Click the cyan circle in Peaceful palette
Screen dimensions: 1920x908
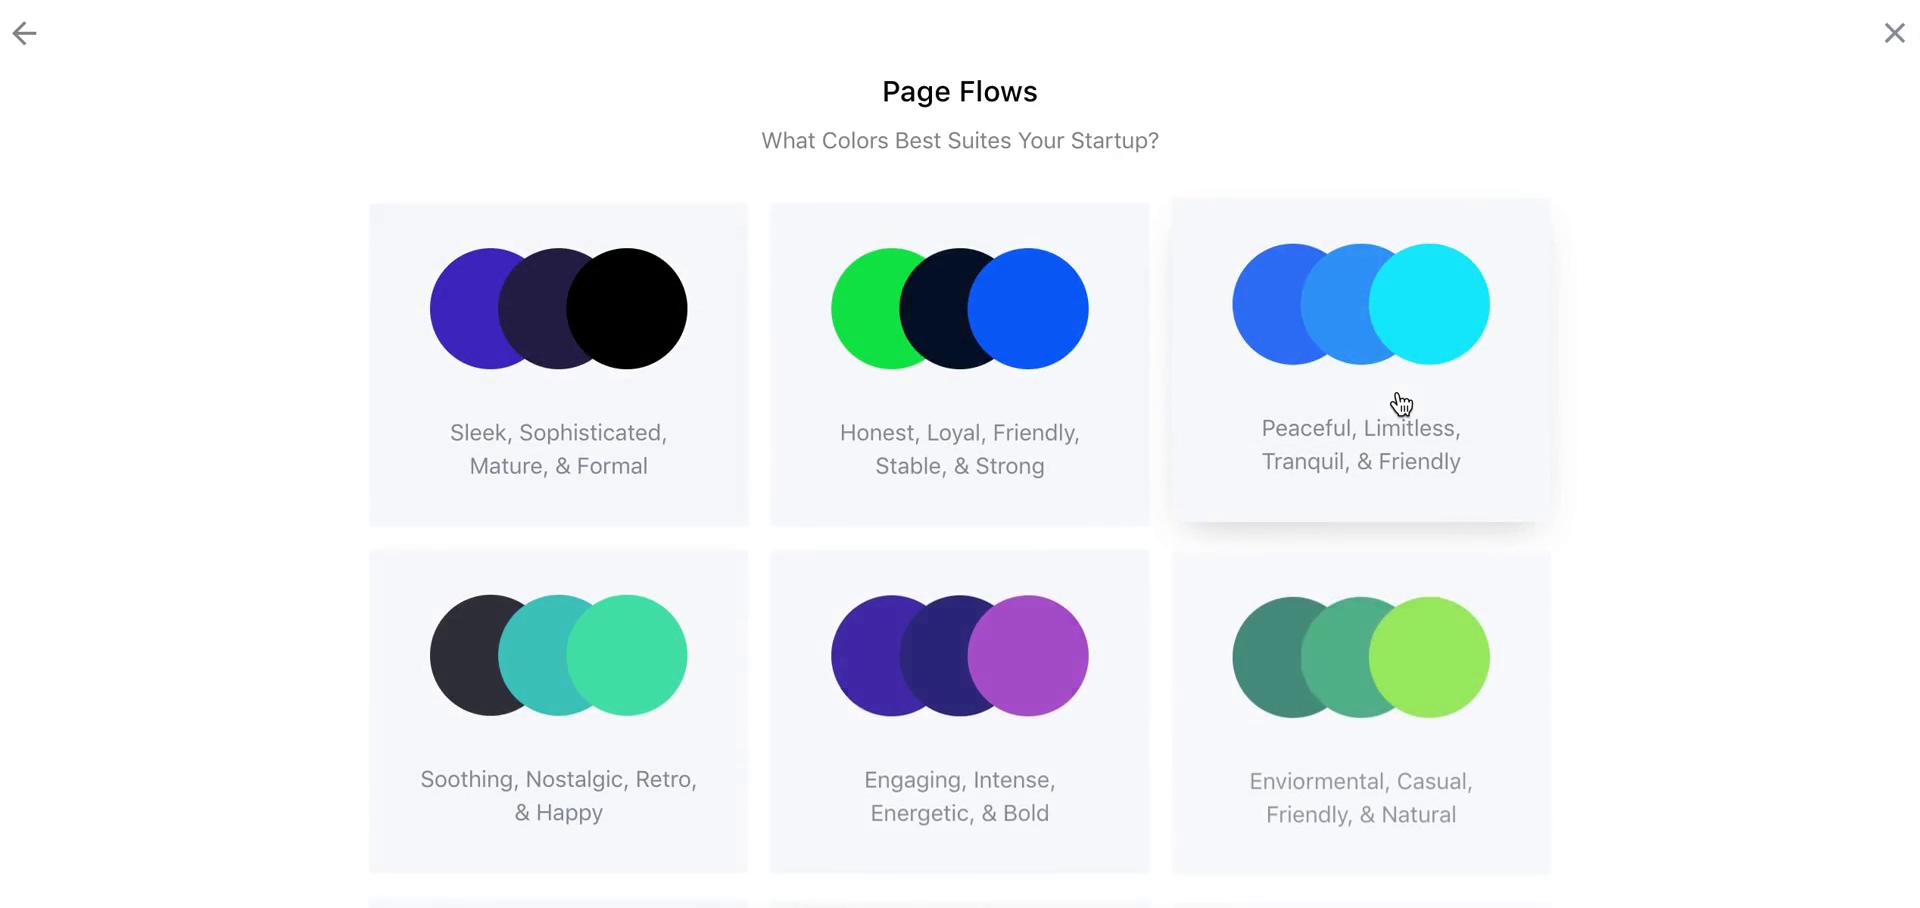(1429, 304)
